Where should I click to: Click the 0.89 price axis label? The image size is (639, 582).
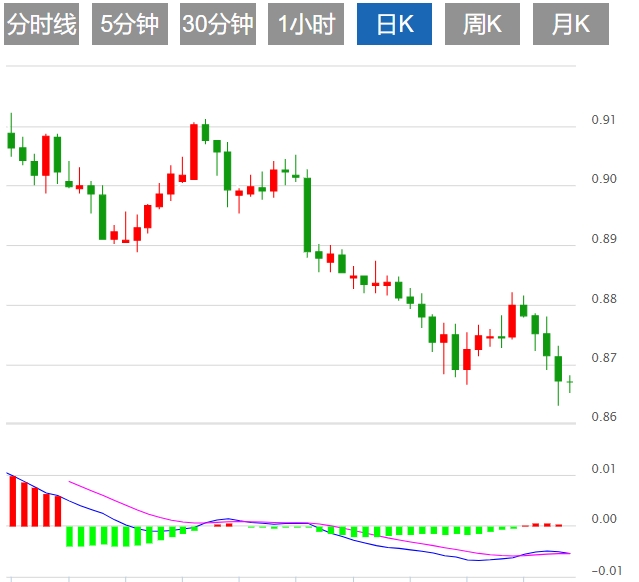point(604,239)
